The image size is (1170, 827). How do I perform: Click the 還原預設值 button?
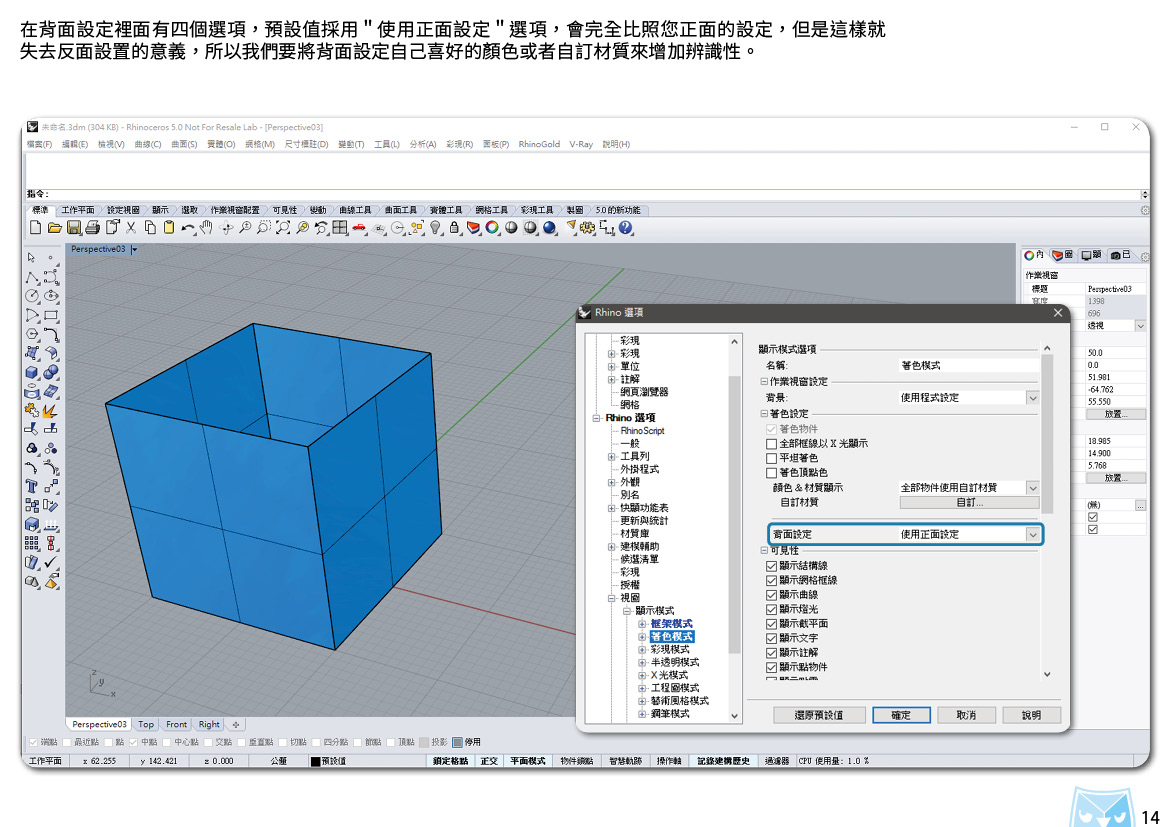pyautogui.click(x=819, y=715)
